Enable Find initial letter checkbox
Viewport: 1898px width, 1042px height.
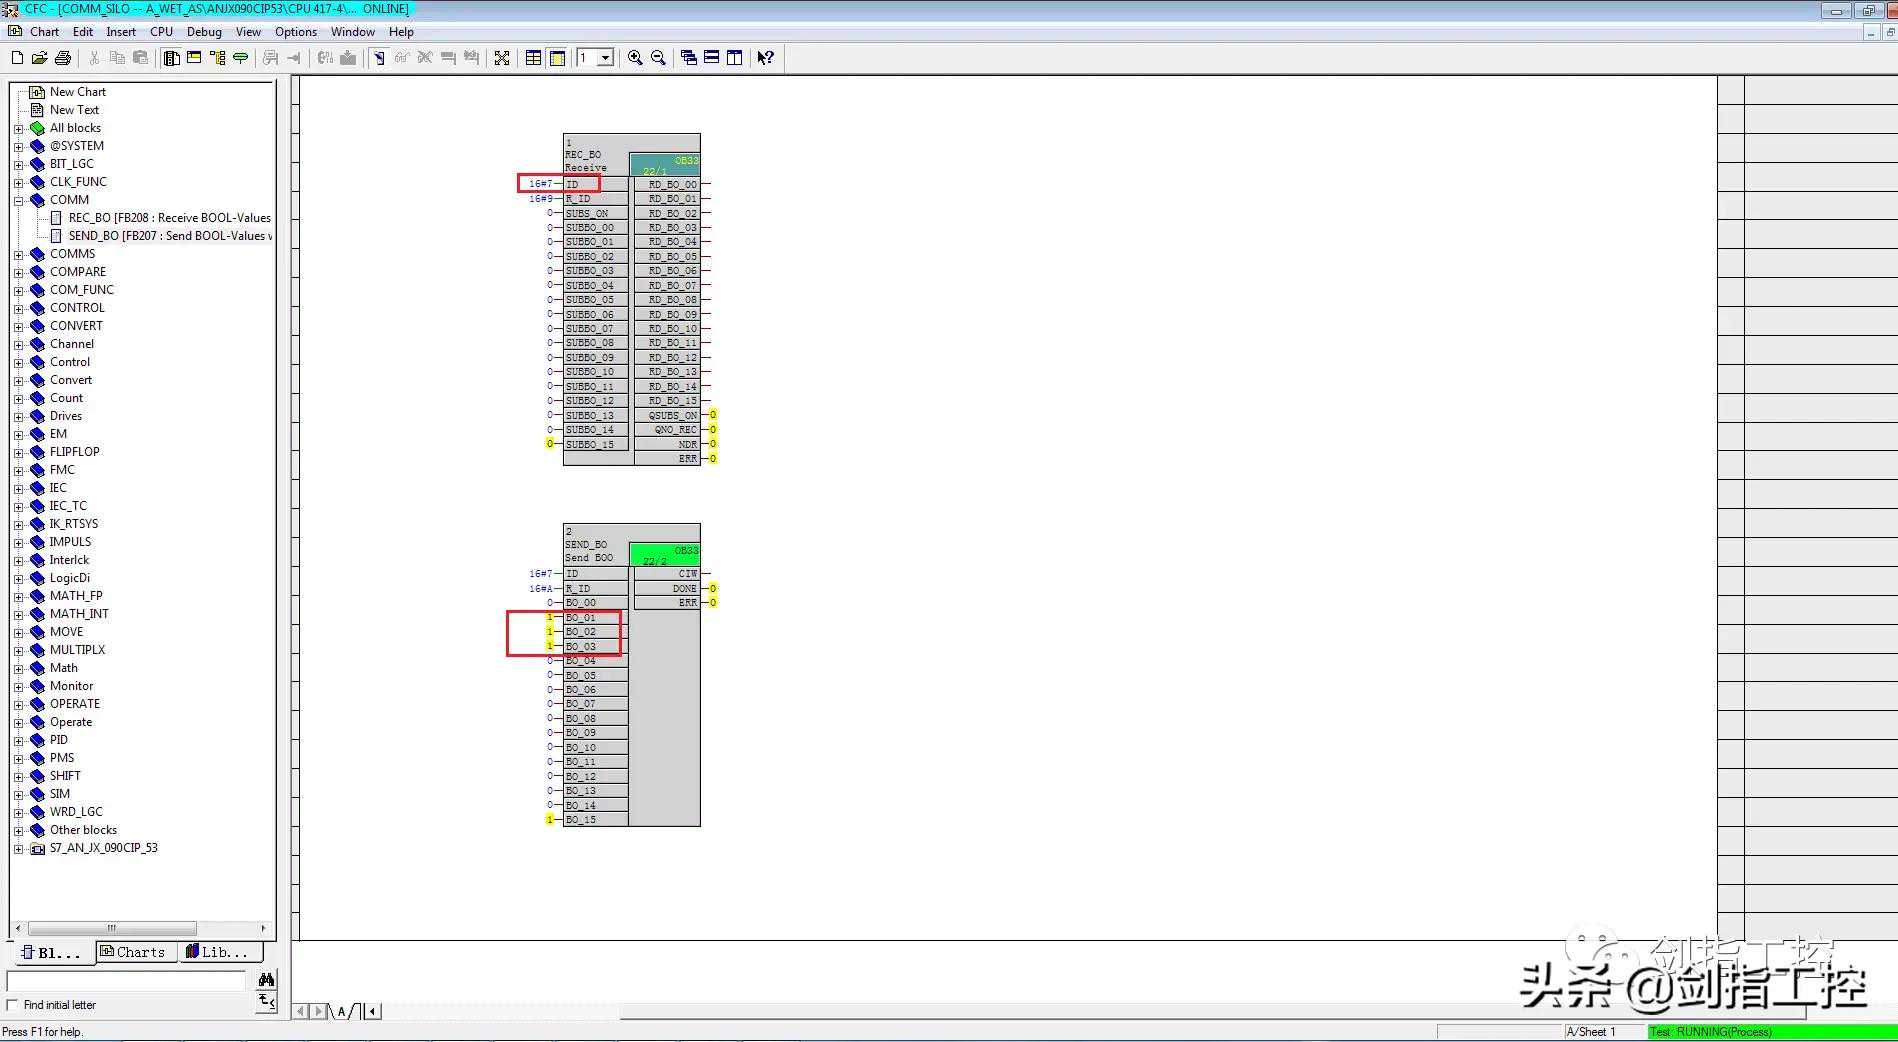13,1005
